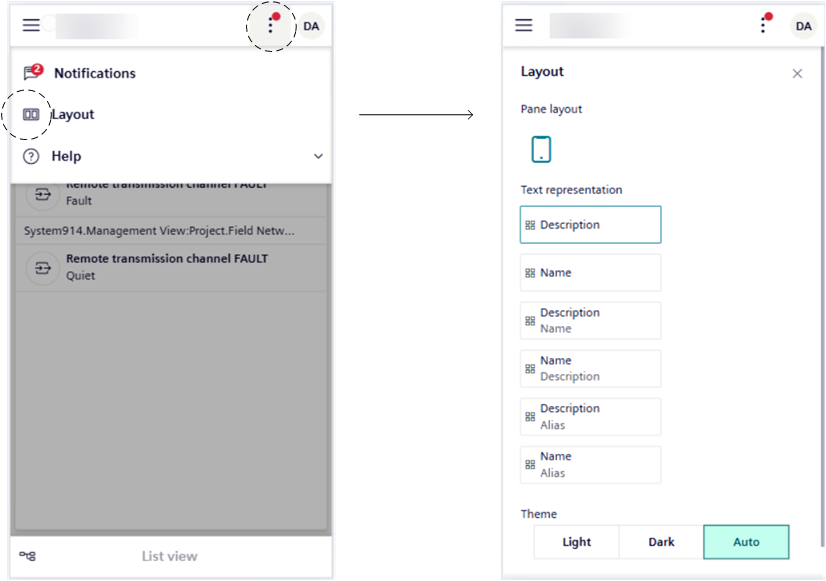Open Notifications menu entry
The width and height of the screenshot is (826, 581).
coord(94,73)
